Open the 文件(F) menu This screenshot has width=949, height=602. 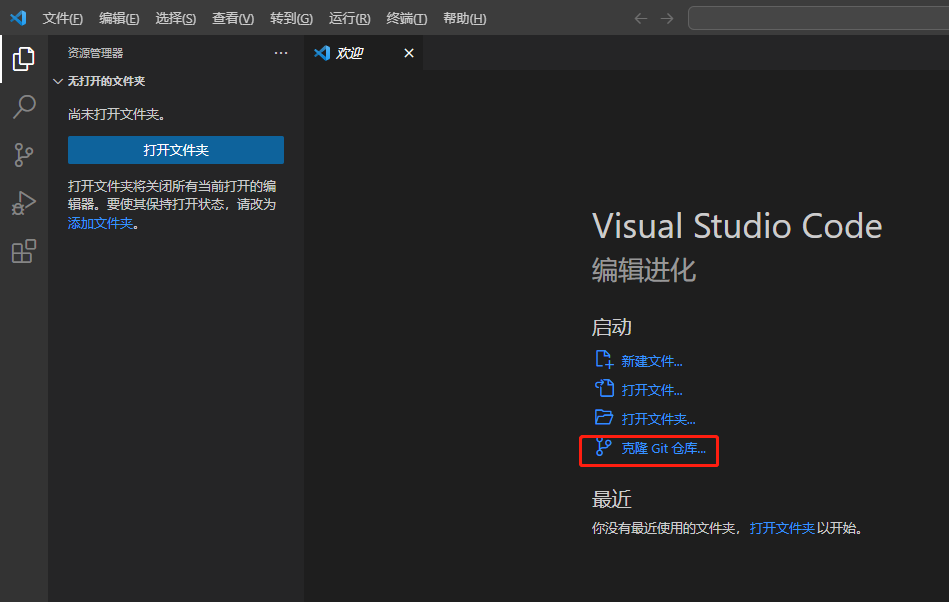point(62,19)
